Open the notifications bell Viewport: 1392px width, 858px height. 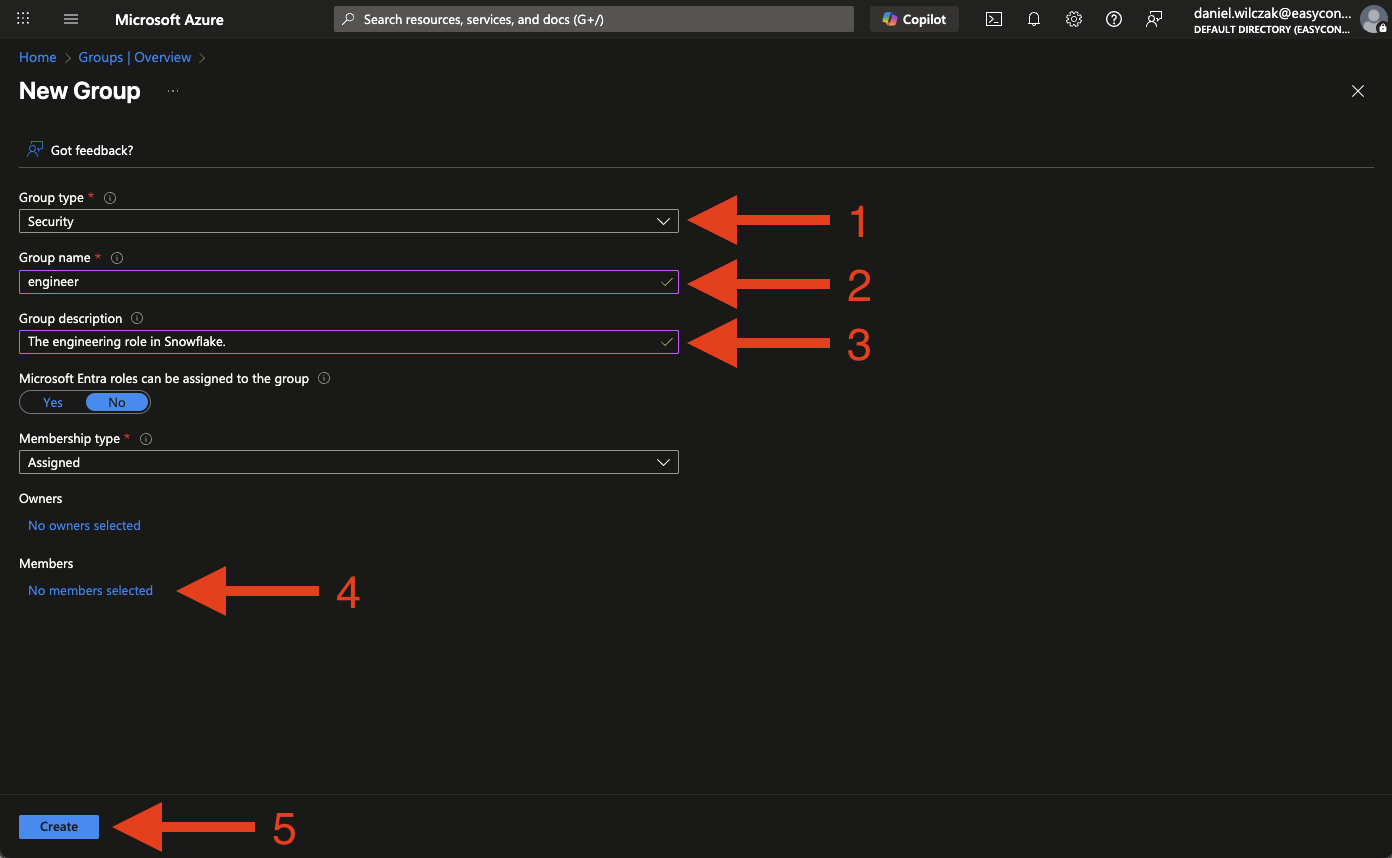tap(1034, 19)
